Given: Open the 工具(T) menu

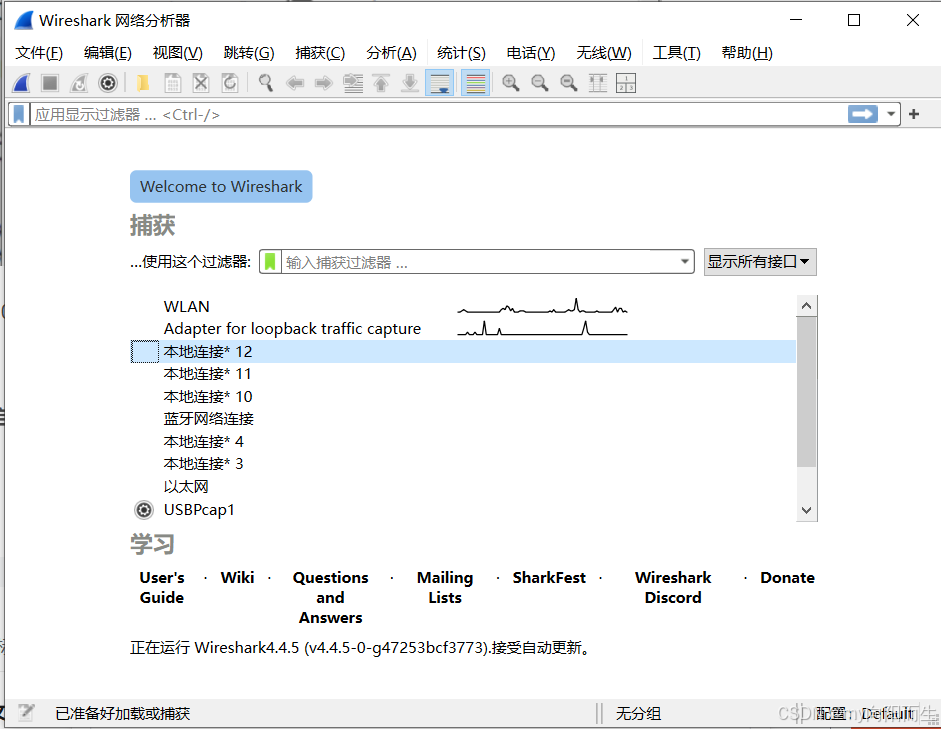Looking at the screenshot, I should coord(676,53).
